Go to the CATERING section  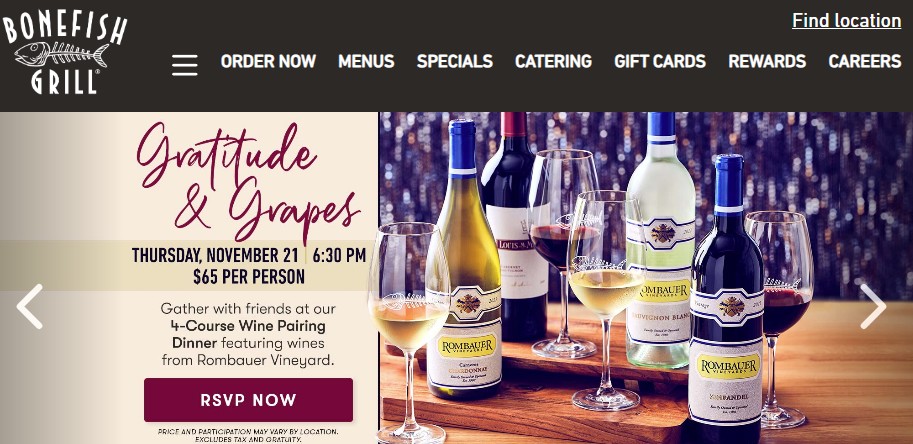553,61
